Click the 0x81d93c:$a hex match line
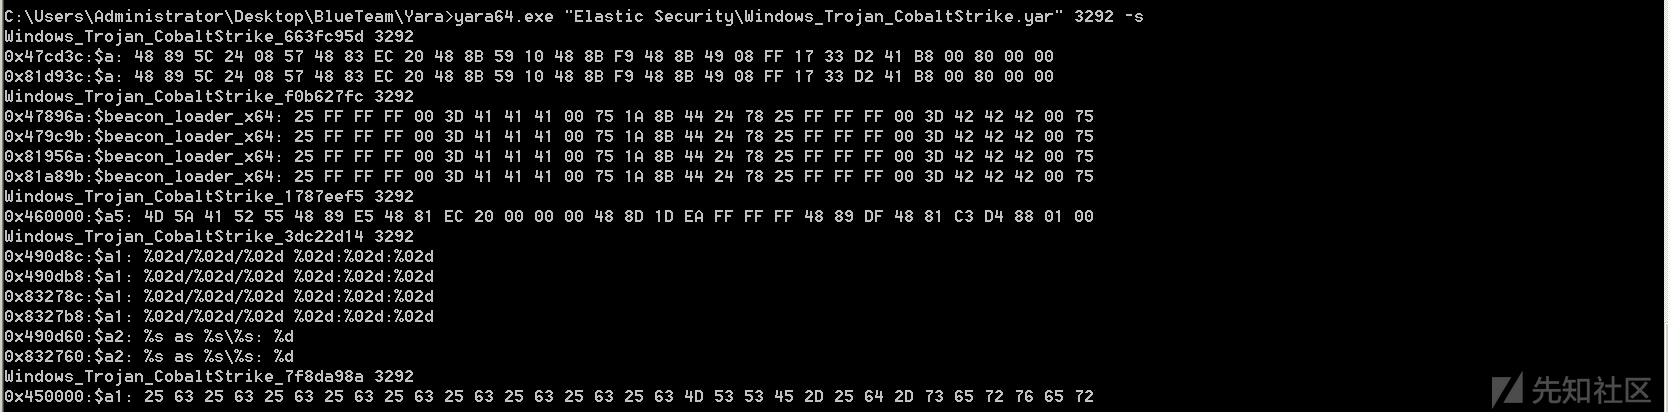This screenshot has width=1668, height=412. click(529, 76)
